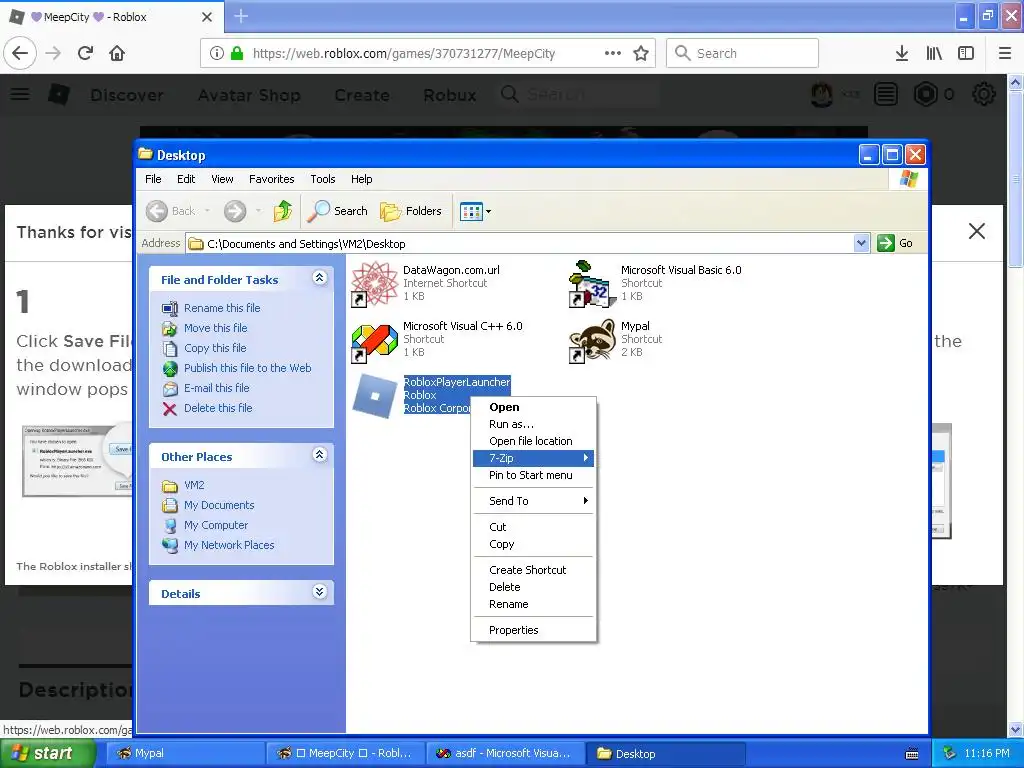
Task: Choose Open file location in context menu
Action: tap(533, 441)
